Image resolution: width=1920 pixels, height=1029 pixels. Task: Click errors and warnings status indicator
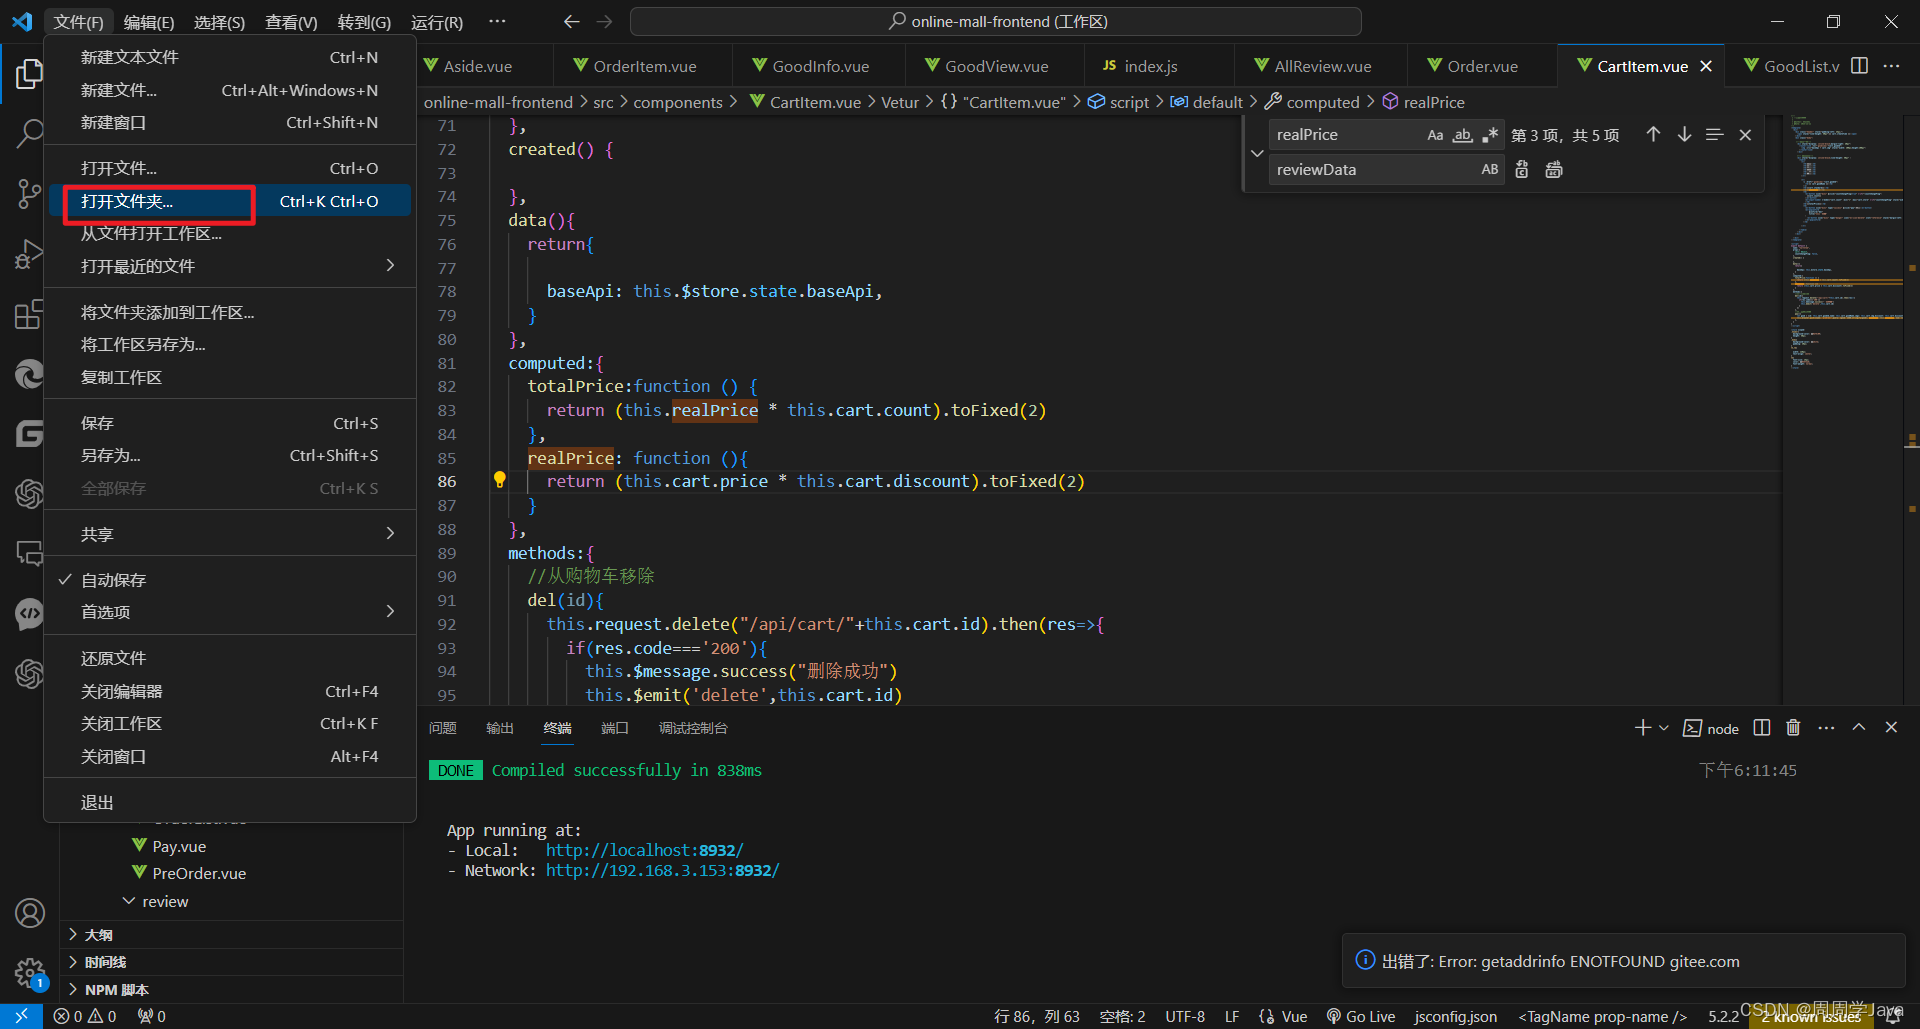click(x=85, y=1016)
